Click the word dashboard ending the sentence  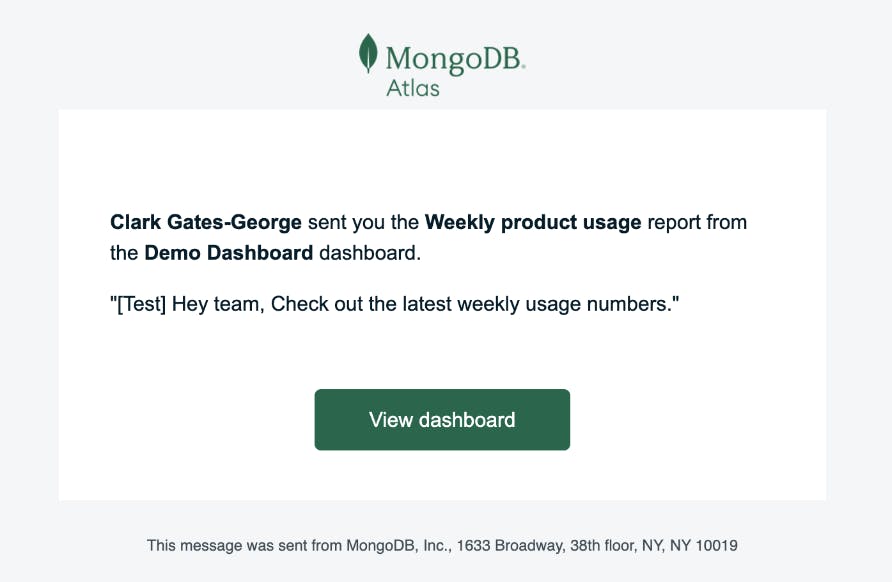(368, 253)
